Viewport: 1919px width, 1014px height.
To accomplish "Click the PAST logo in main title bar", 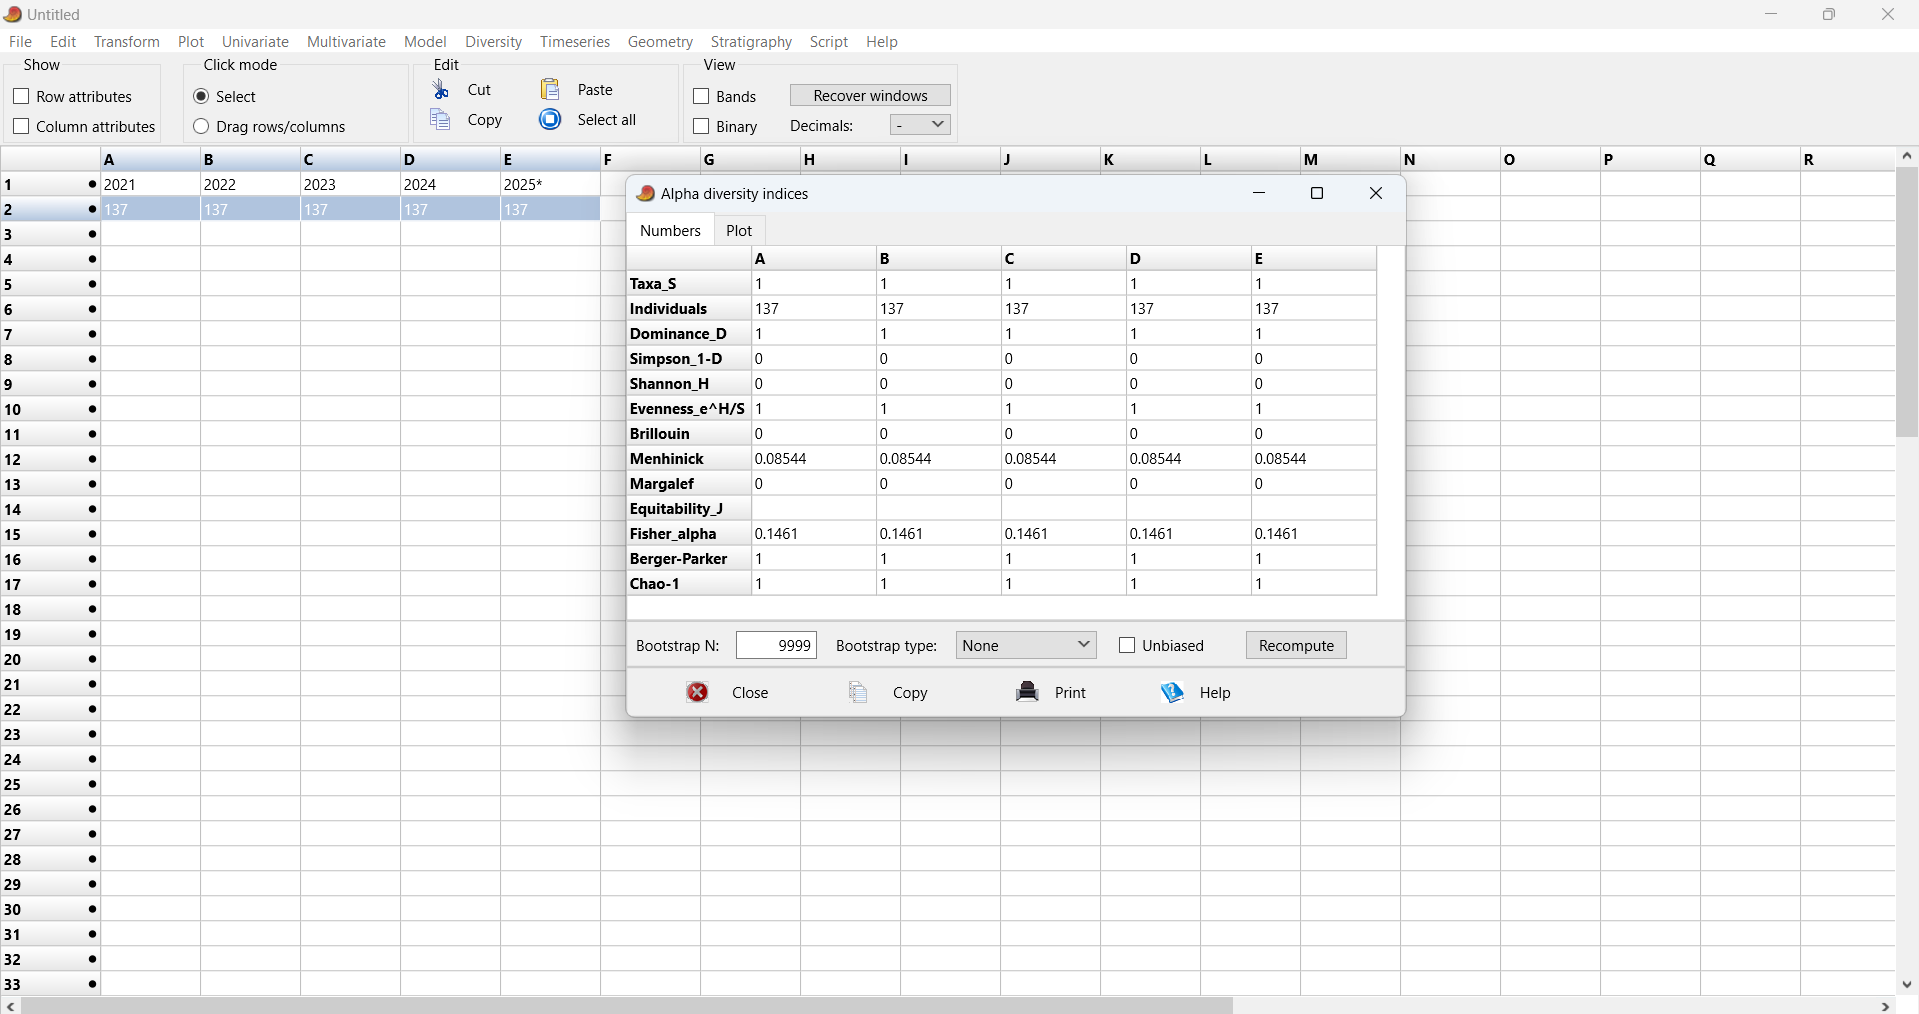I will (x=13, y=14).
